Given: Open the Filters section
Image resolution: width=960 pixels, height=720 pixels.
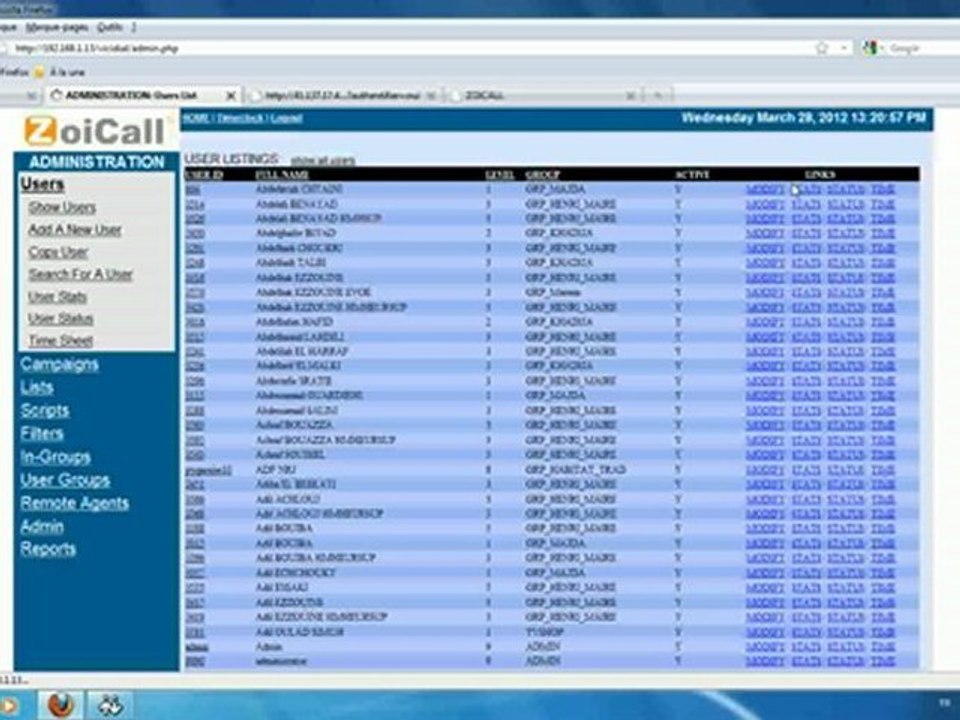Looking at the screenshot, I should pos(42,434).
